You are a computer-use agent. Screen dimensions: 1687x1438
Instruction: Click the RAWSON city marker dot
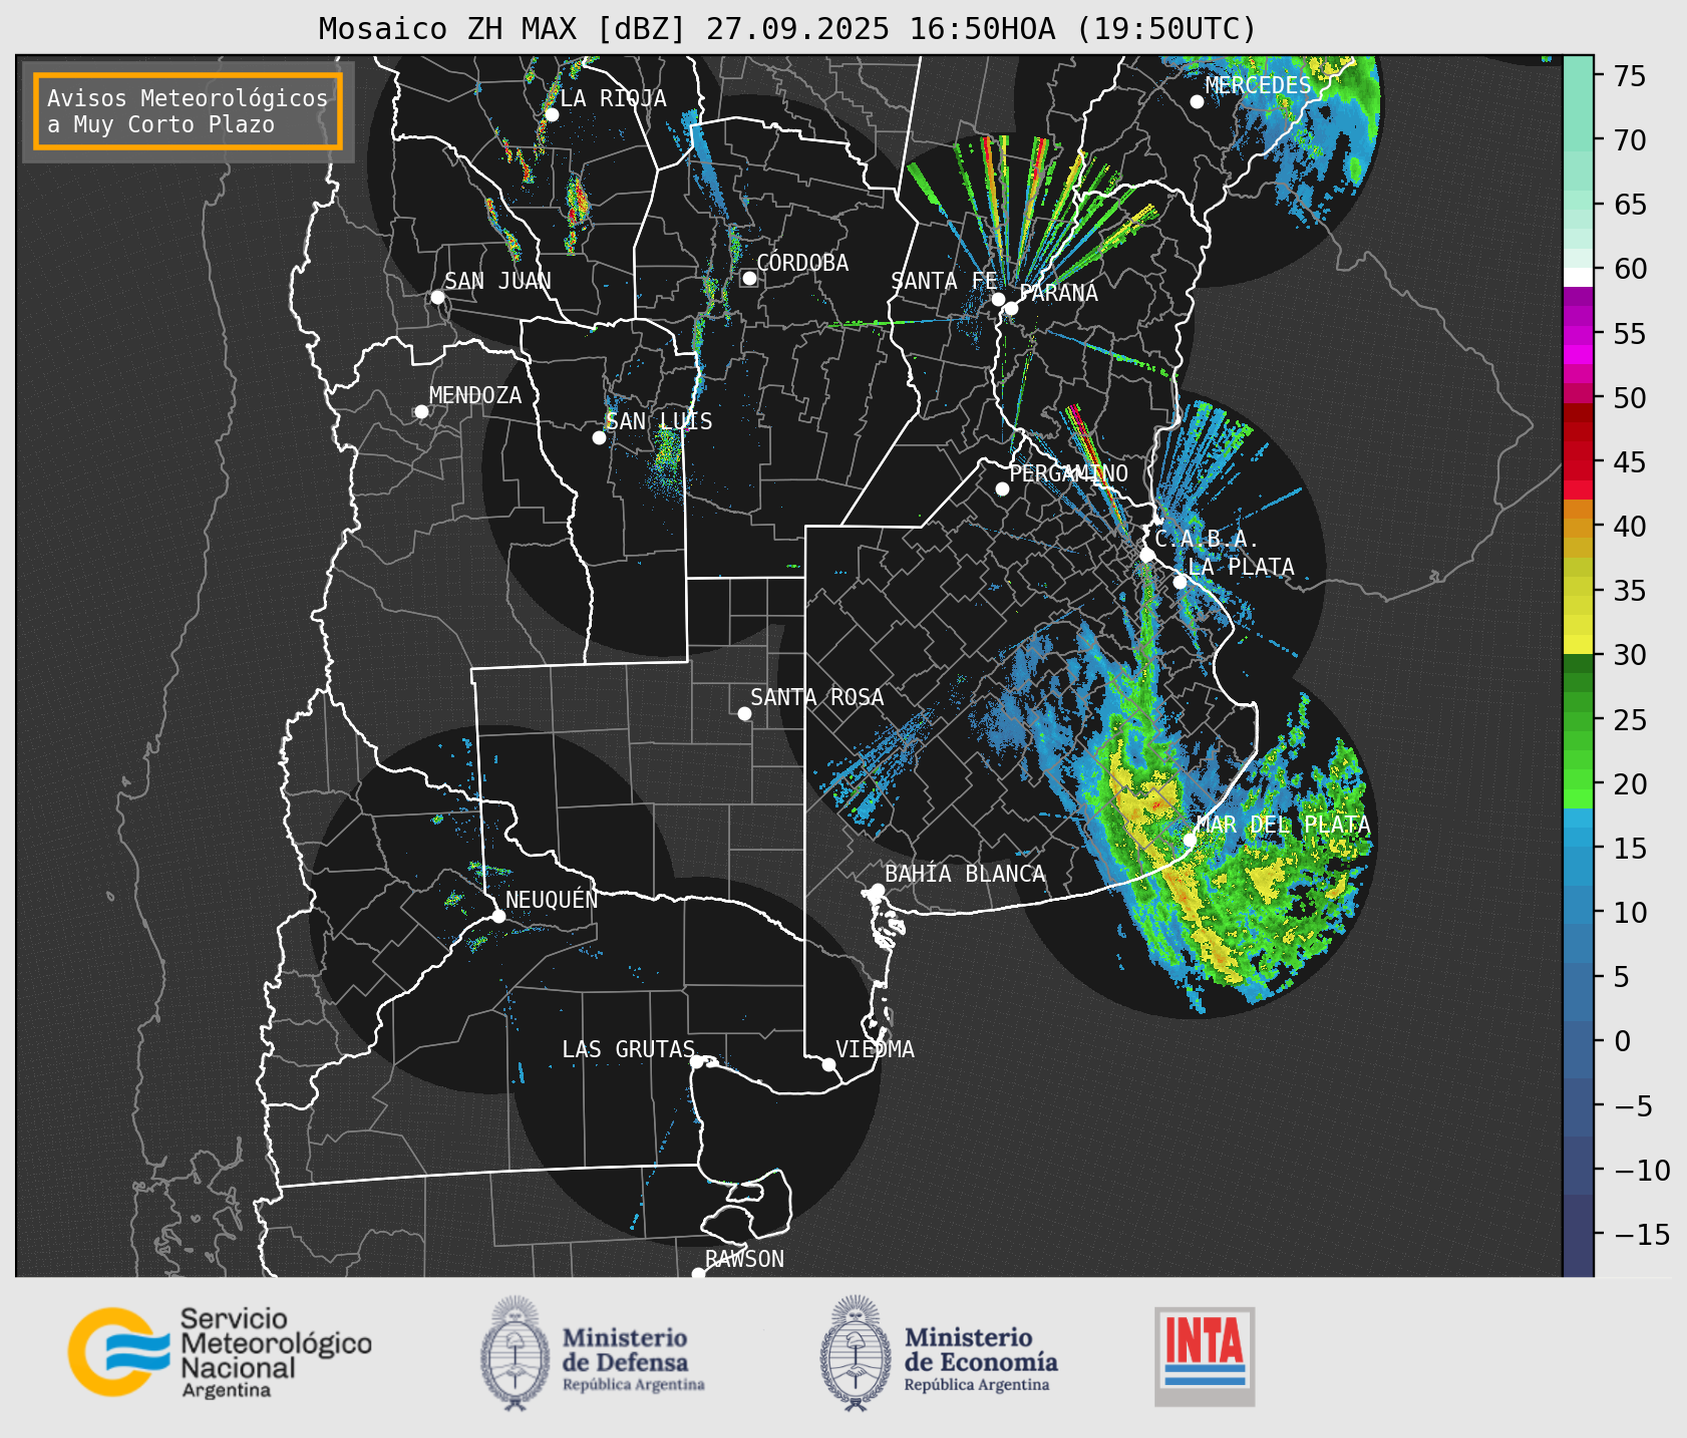(x=698, y=1273)
